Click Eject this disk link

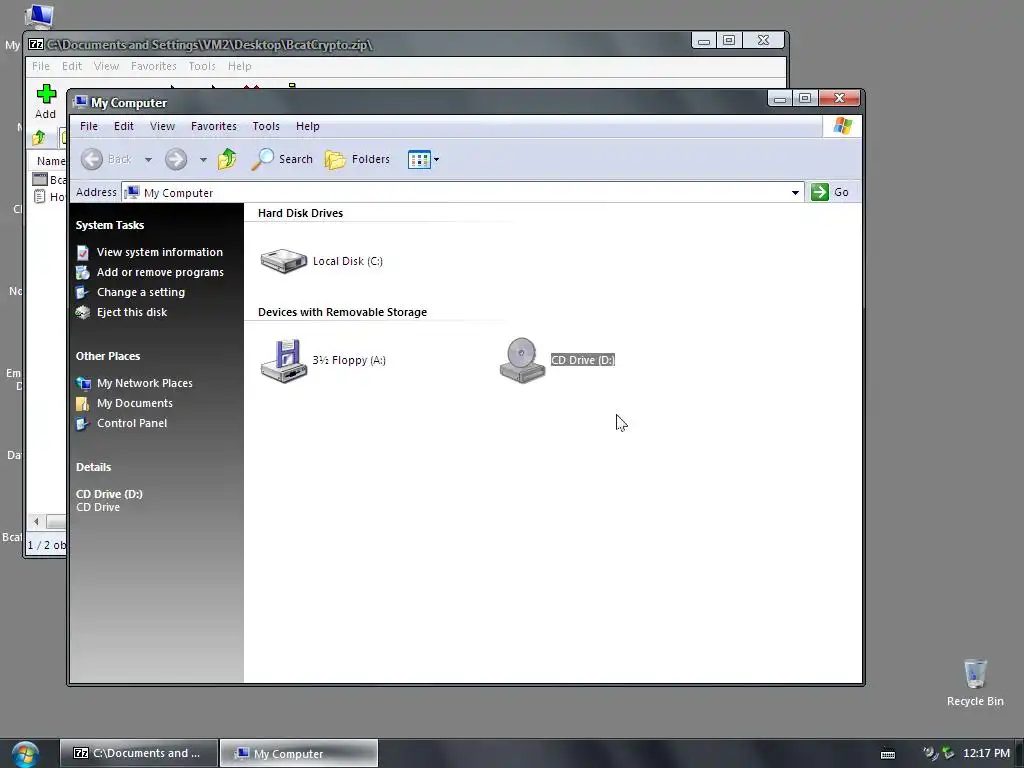132,312
